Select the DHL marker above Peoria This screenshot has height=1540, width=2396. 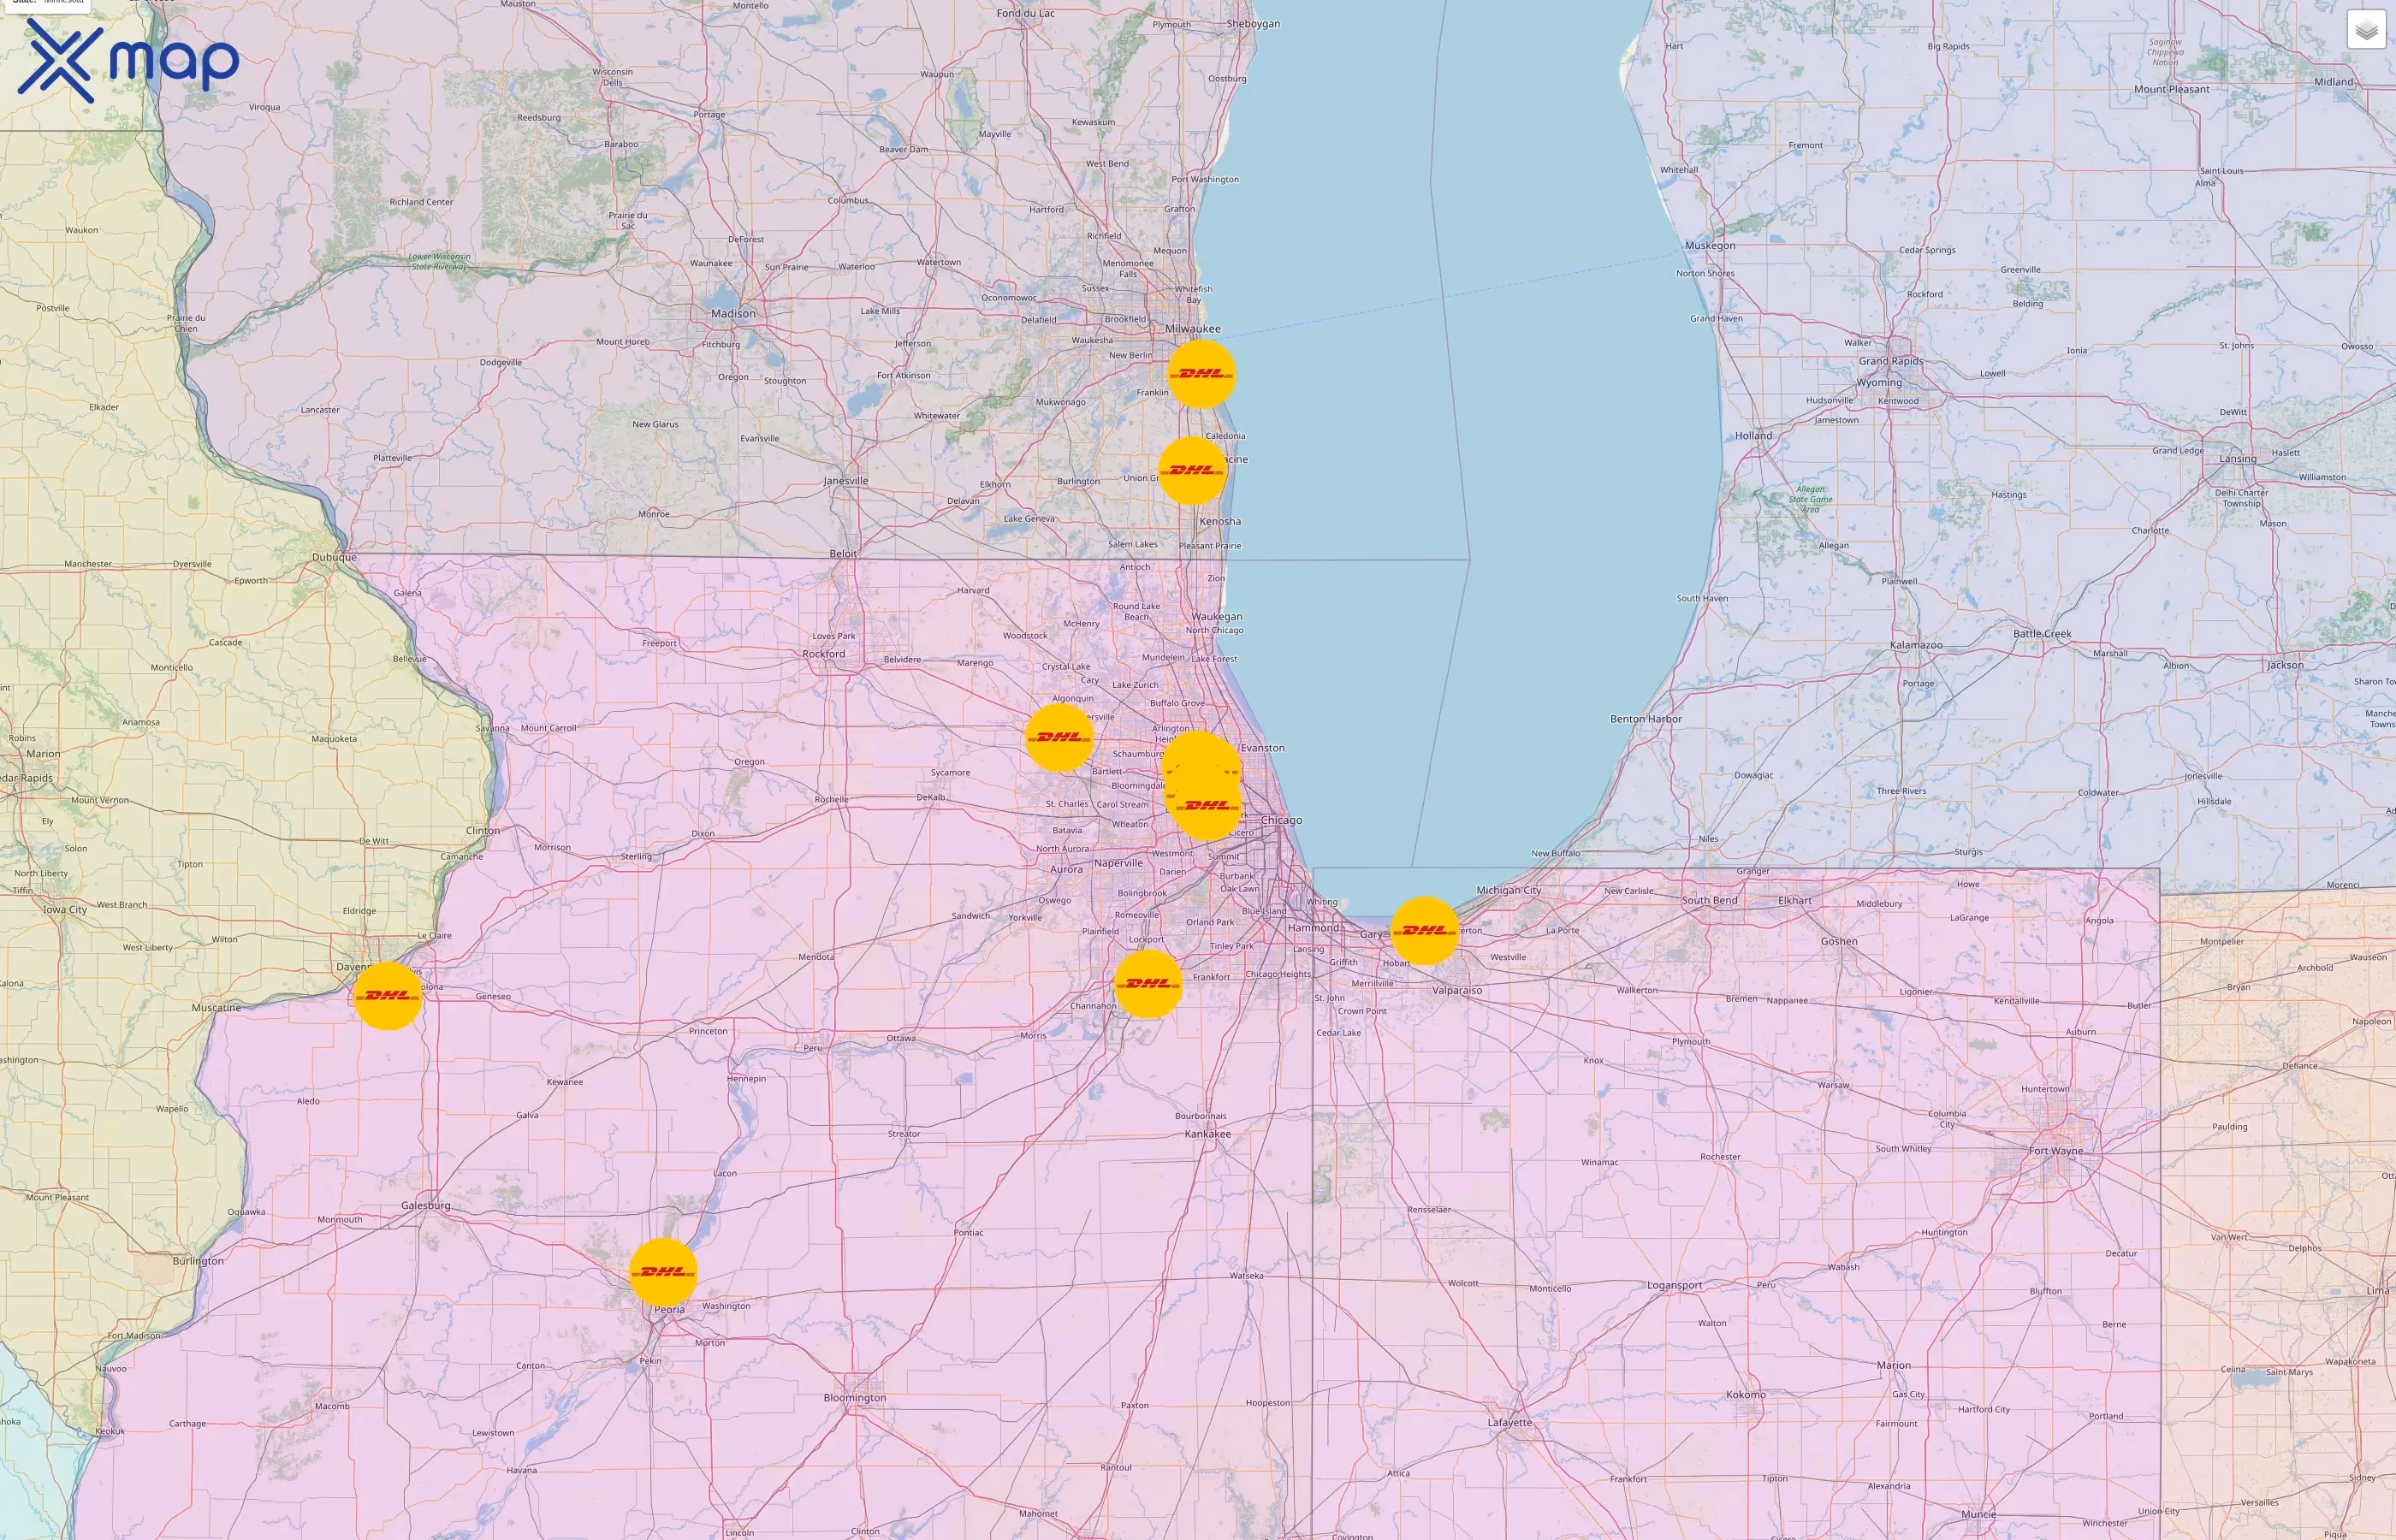[x=663, y=1272]
